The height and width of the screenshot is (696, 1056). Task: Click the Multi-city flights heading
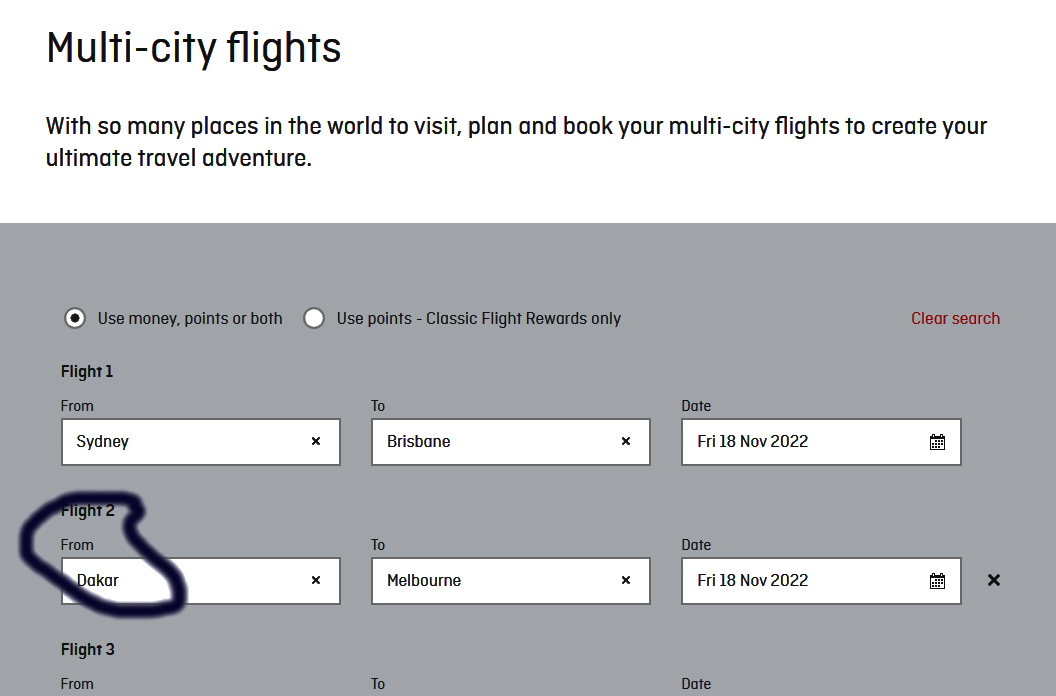[194, 48]
